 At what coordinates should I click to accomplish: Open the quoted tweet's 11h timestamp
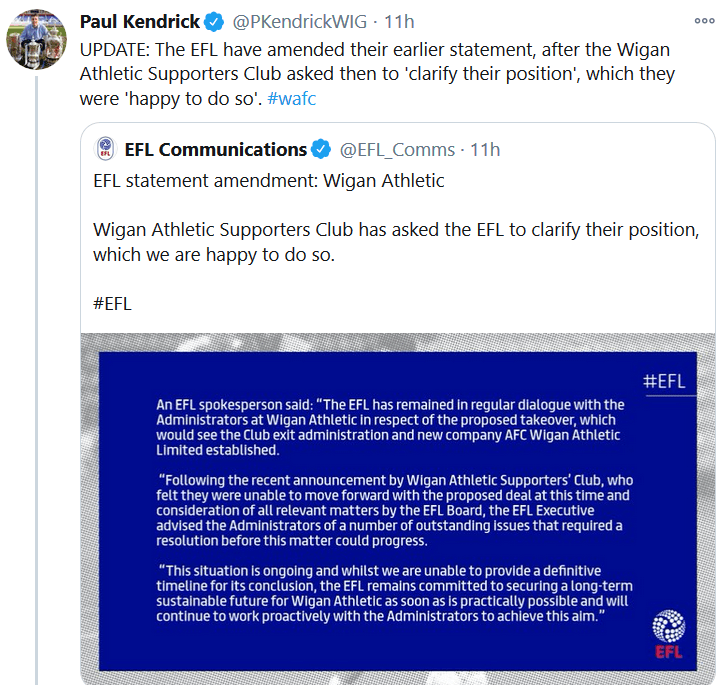point(485,150)
